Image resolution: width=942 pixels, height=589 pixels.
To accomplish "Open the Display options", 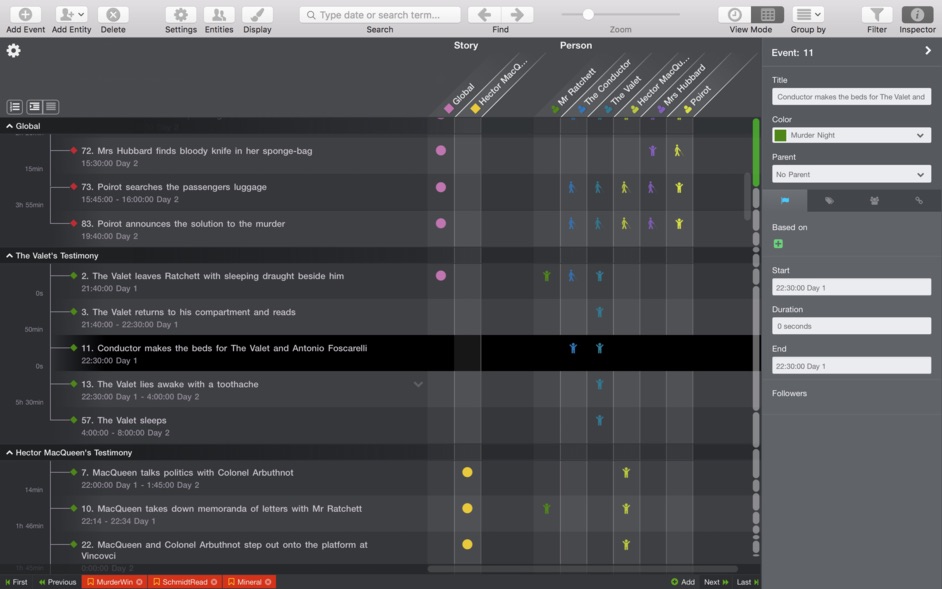I will 257,16.
